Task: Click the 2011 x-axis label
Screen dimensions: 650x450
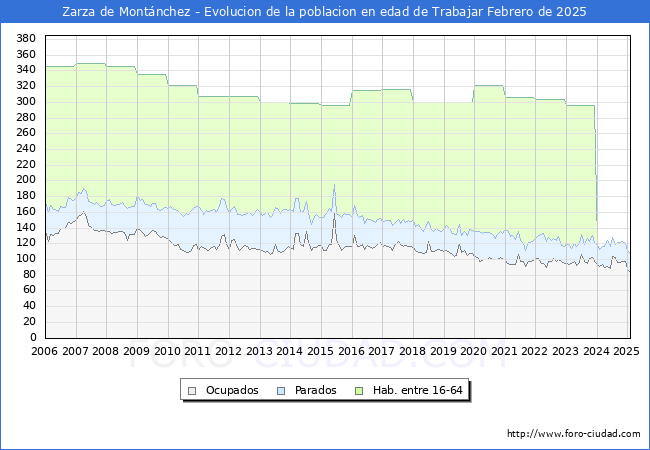Action: coord(198,351)
